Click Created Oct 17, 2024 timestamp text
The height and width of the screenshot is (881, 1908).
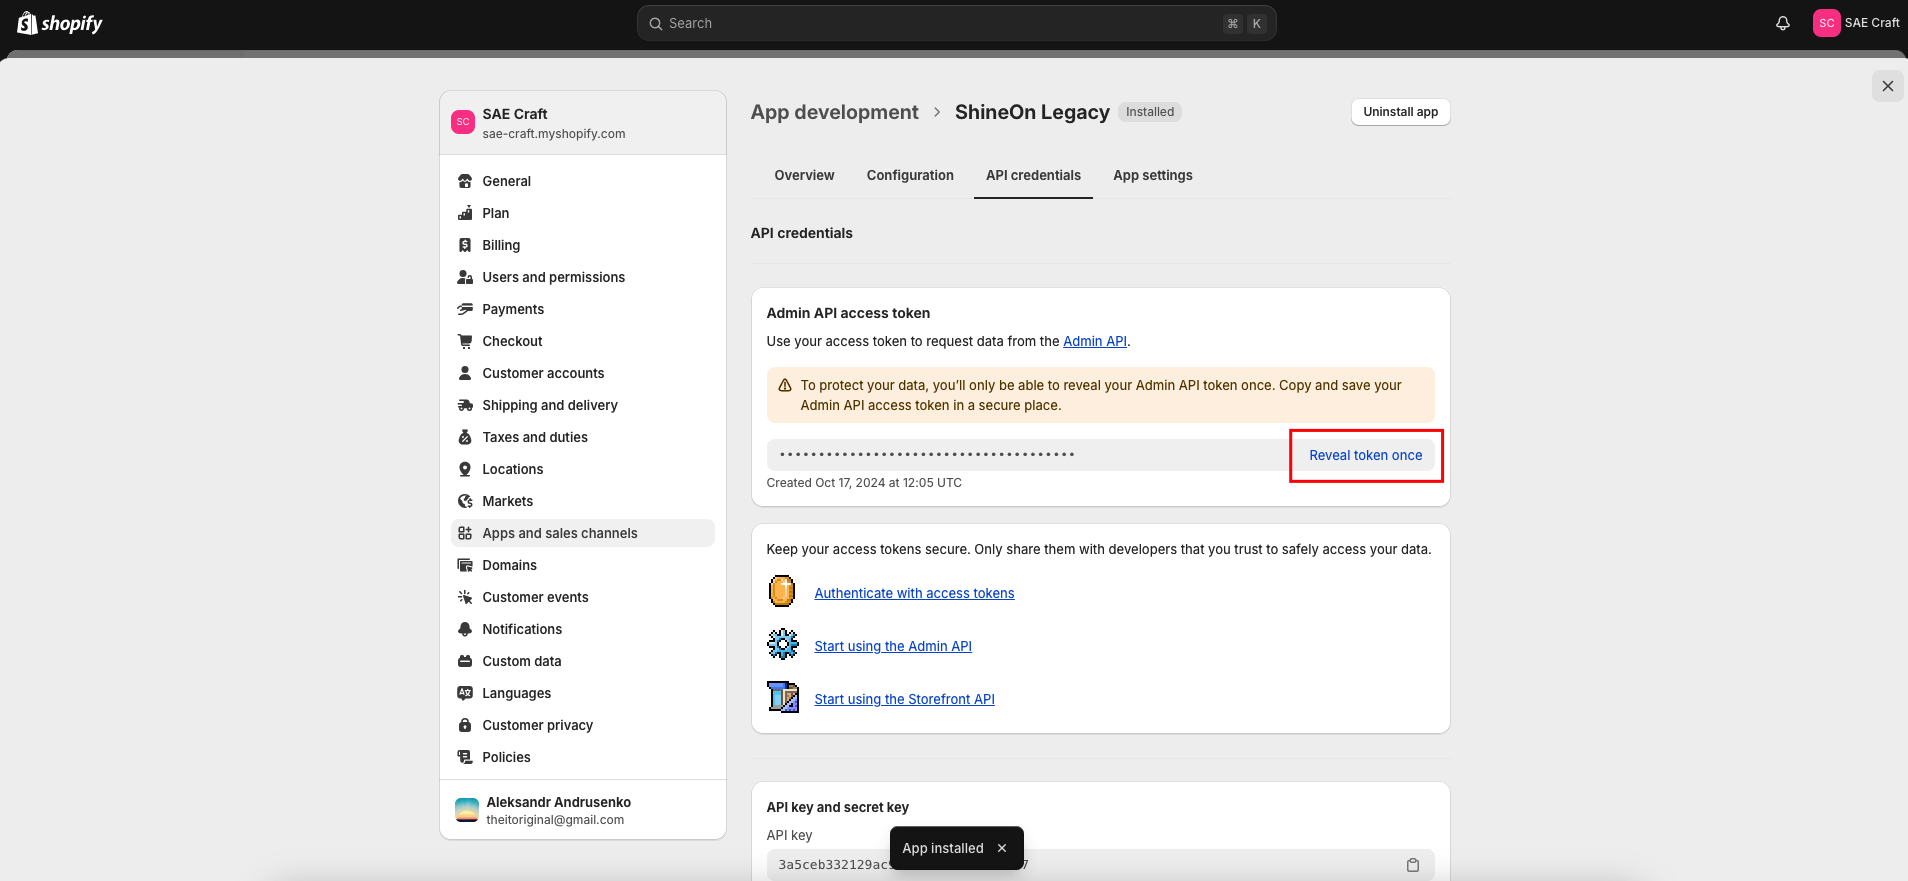(864, 483)
